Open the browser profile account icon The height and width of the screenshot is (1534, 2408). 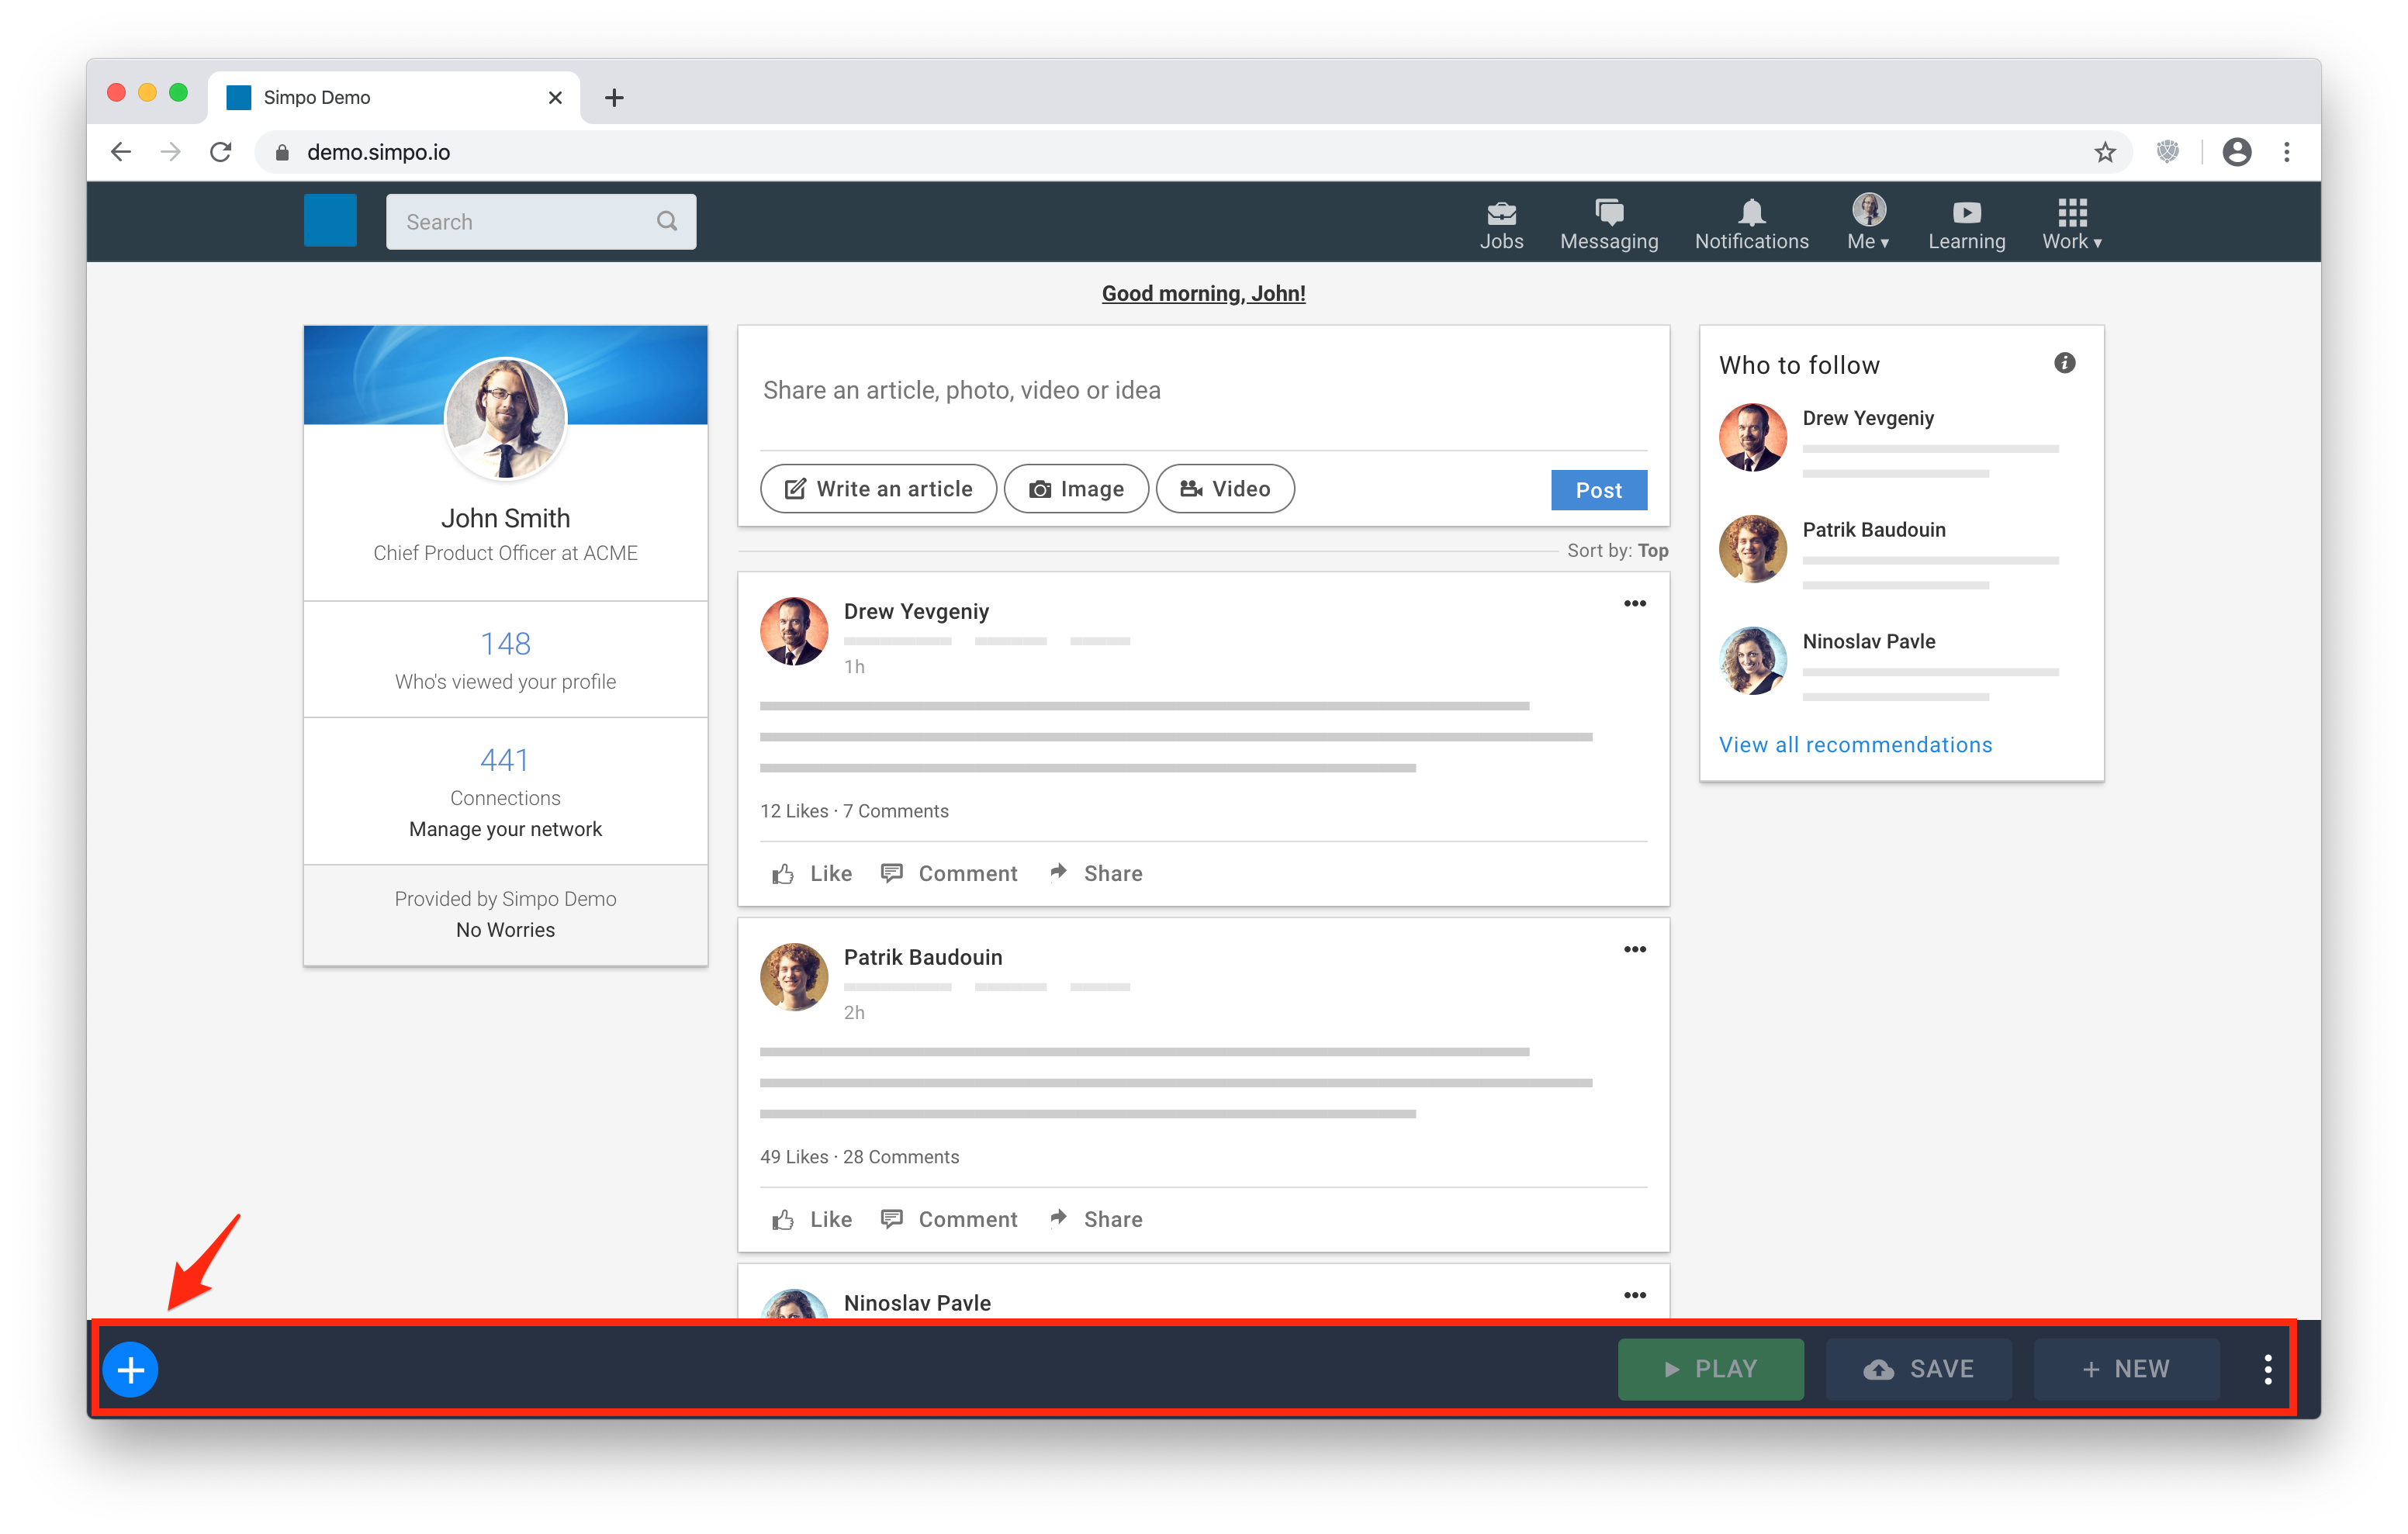point(2236,152)
